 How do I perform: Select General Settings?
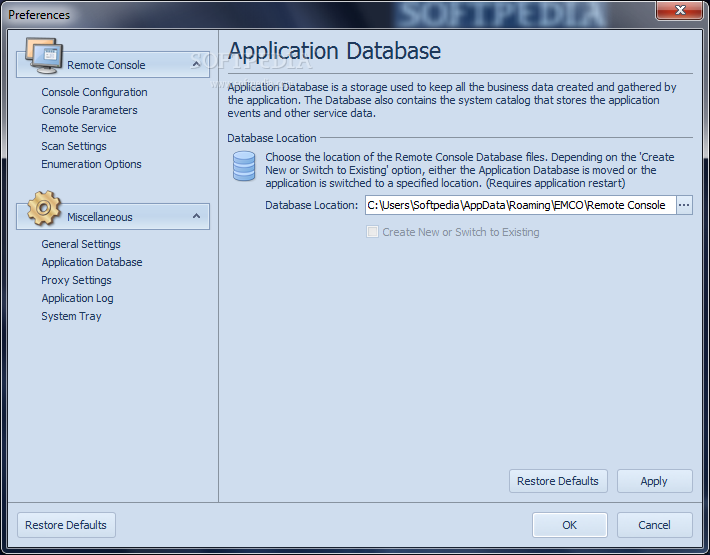81,244
